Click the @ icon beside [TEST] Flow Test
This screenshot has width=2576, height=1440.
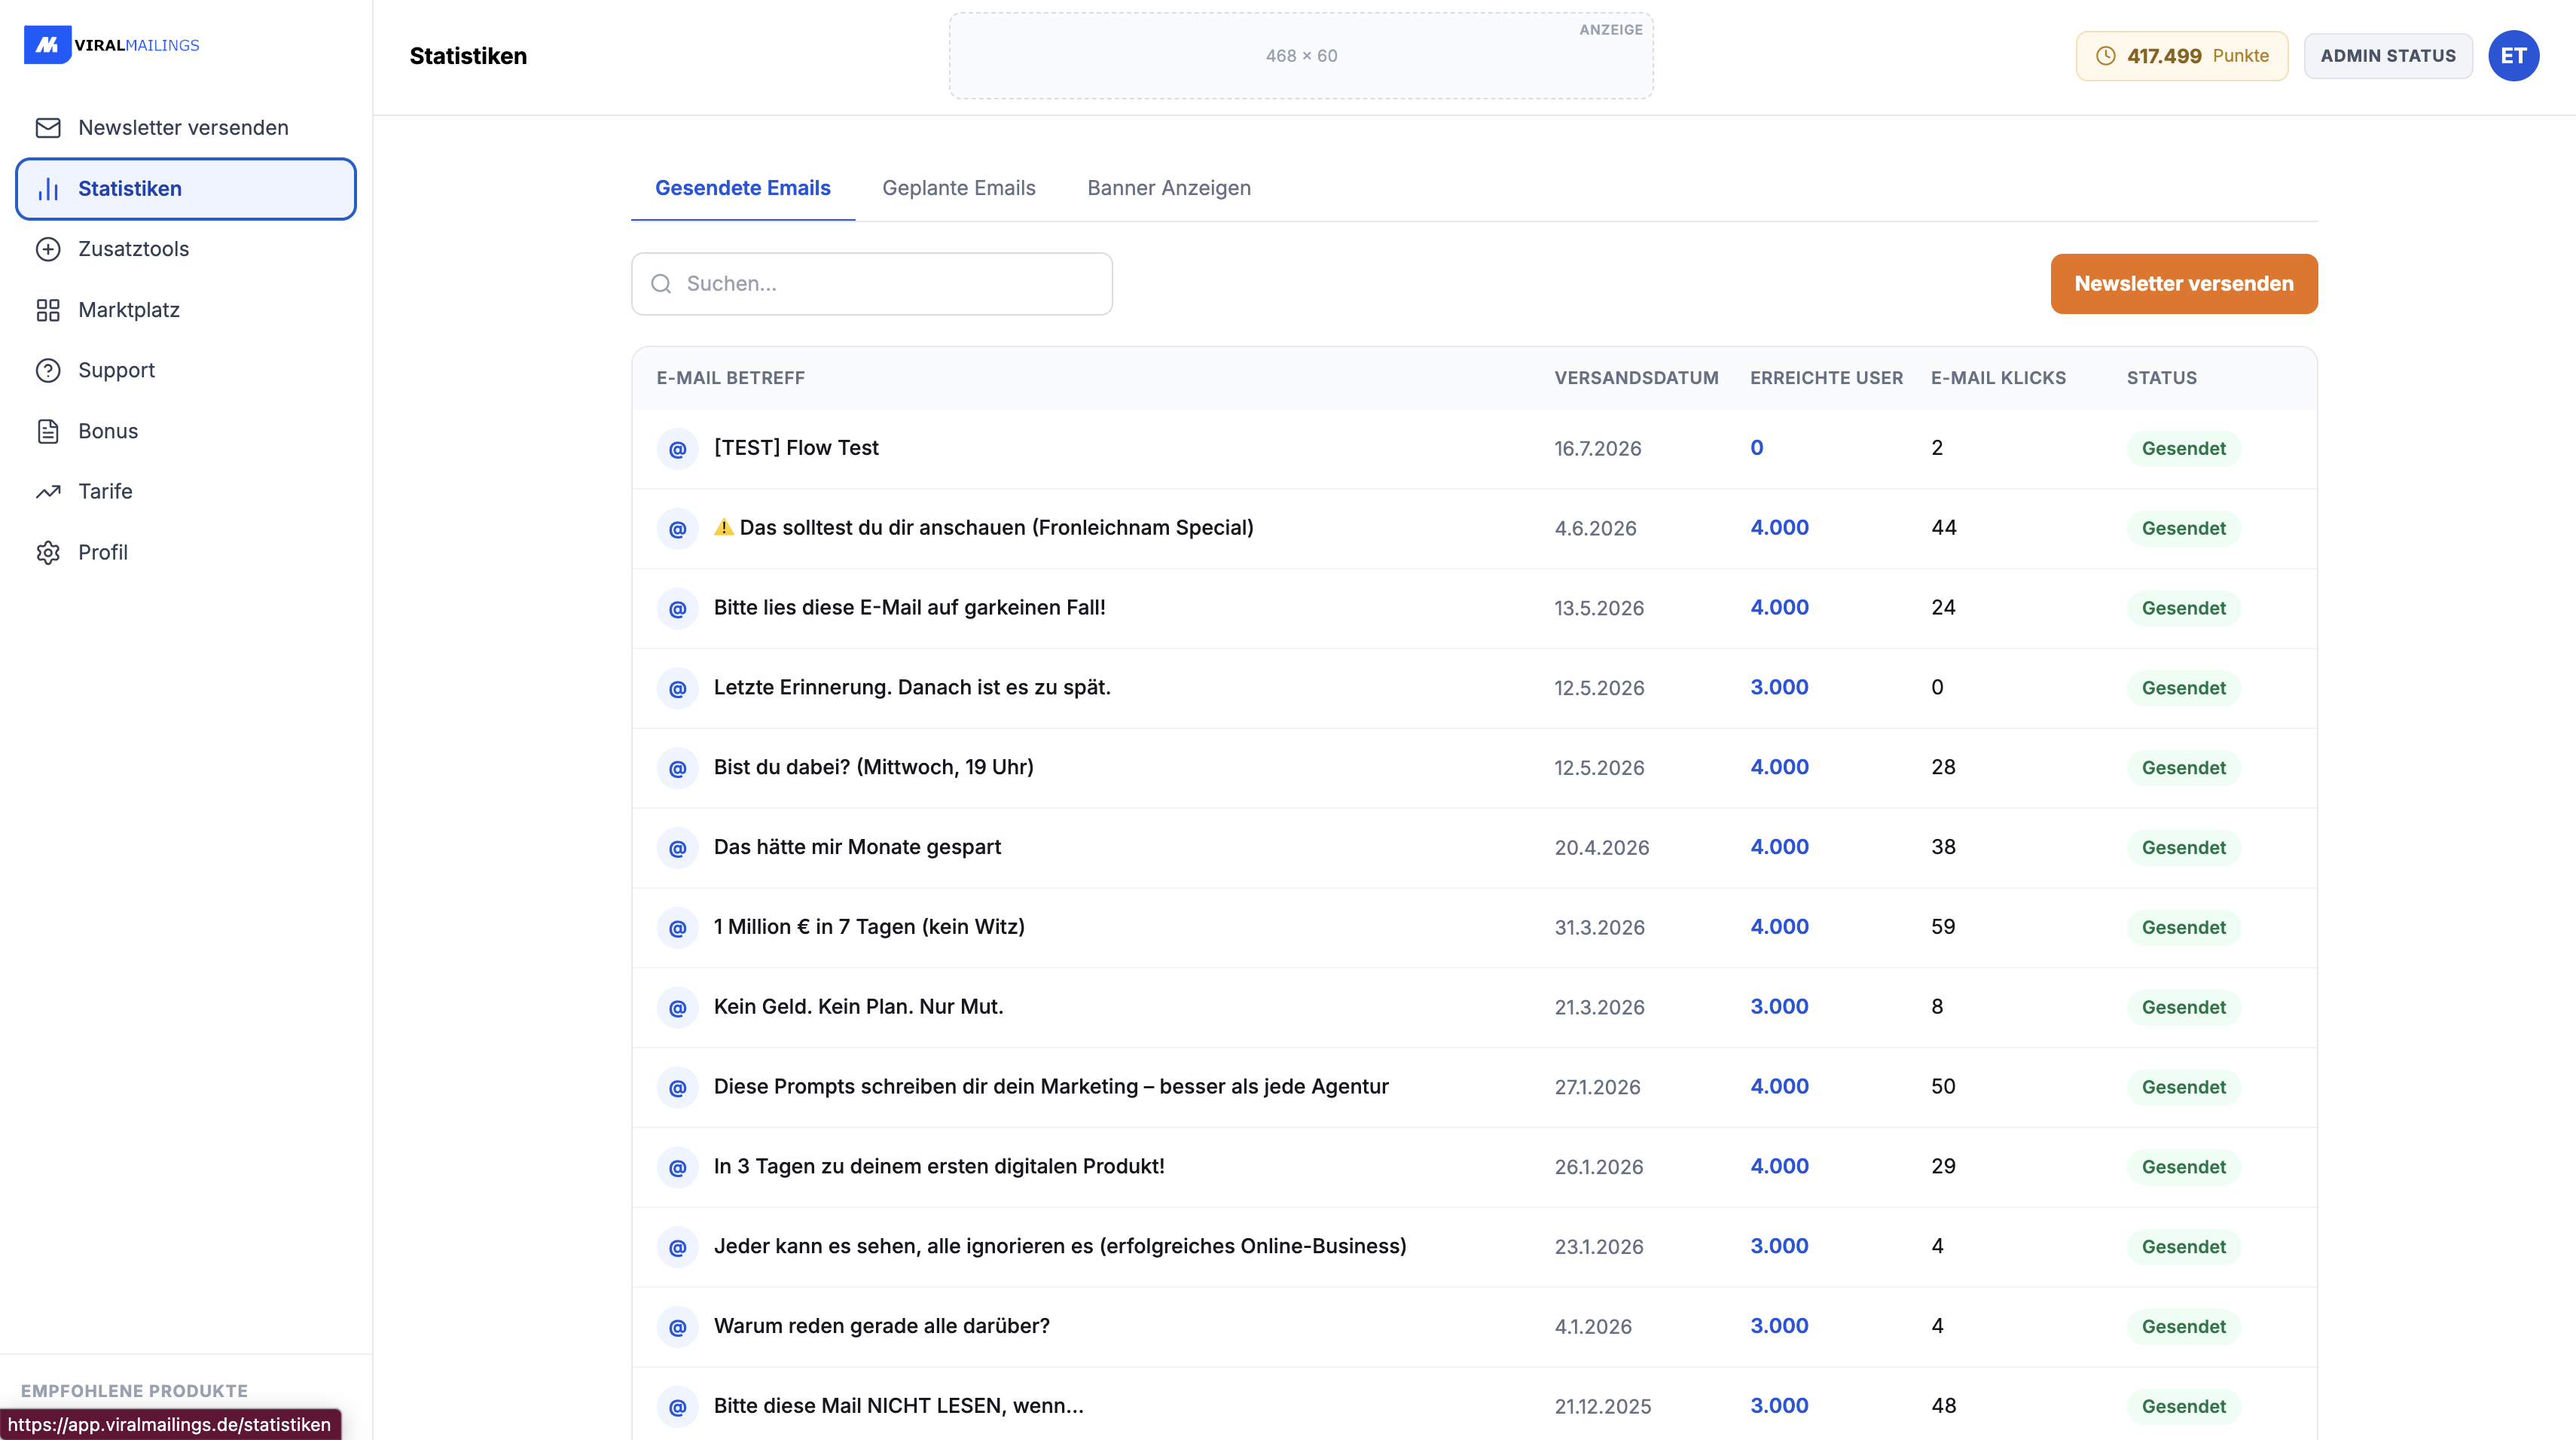[x=677, y=449]
